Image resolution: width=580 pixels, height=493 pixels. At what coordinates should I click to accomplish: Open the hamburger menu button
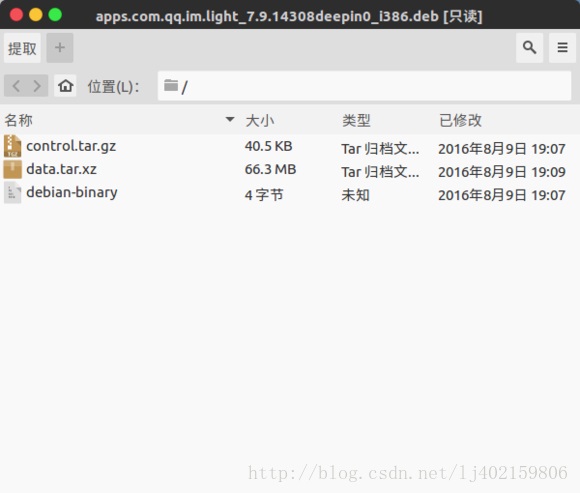562,48
